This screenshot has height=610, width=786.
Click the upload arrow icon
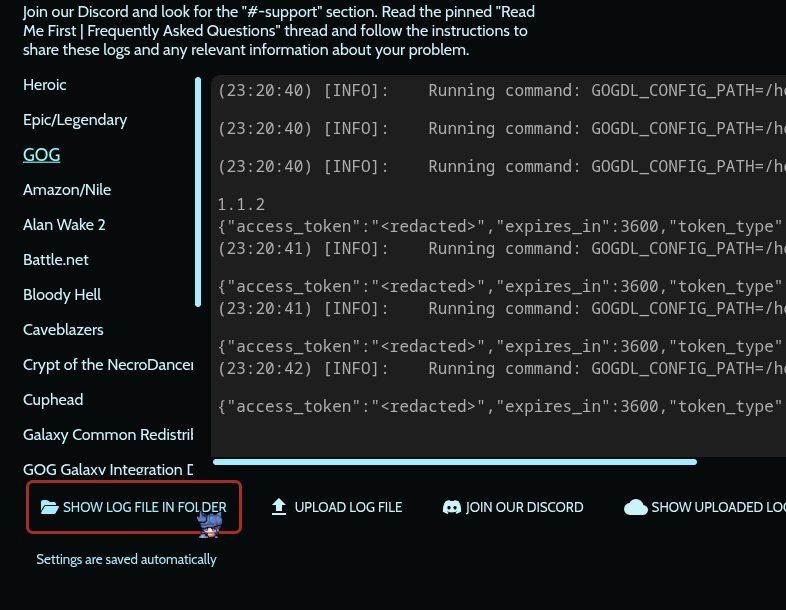pos(279,507)
